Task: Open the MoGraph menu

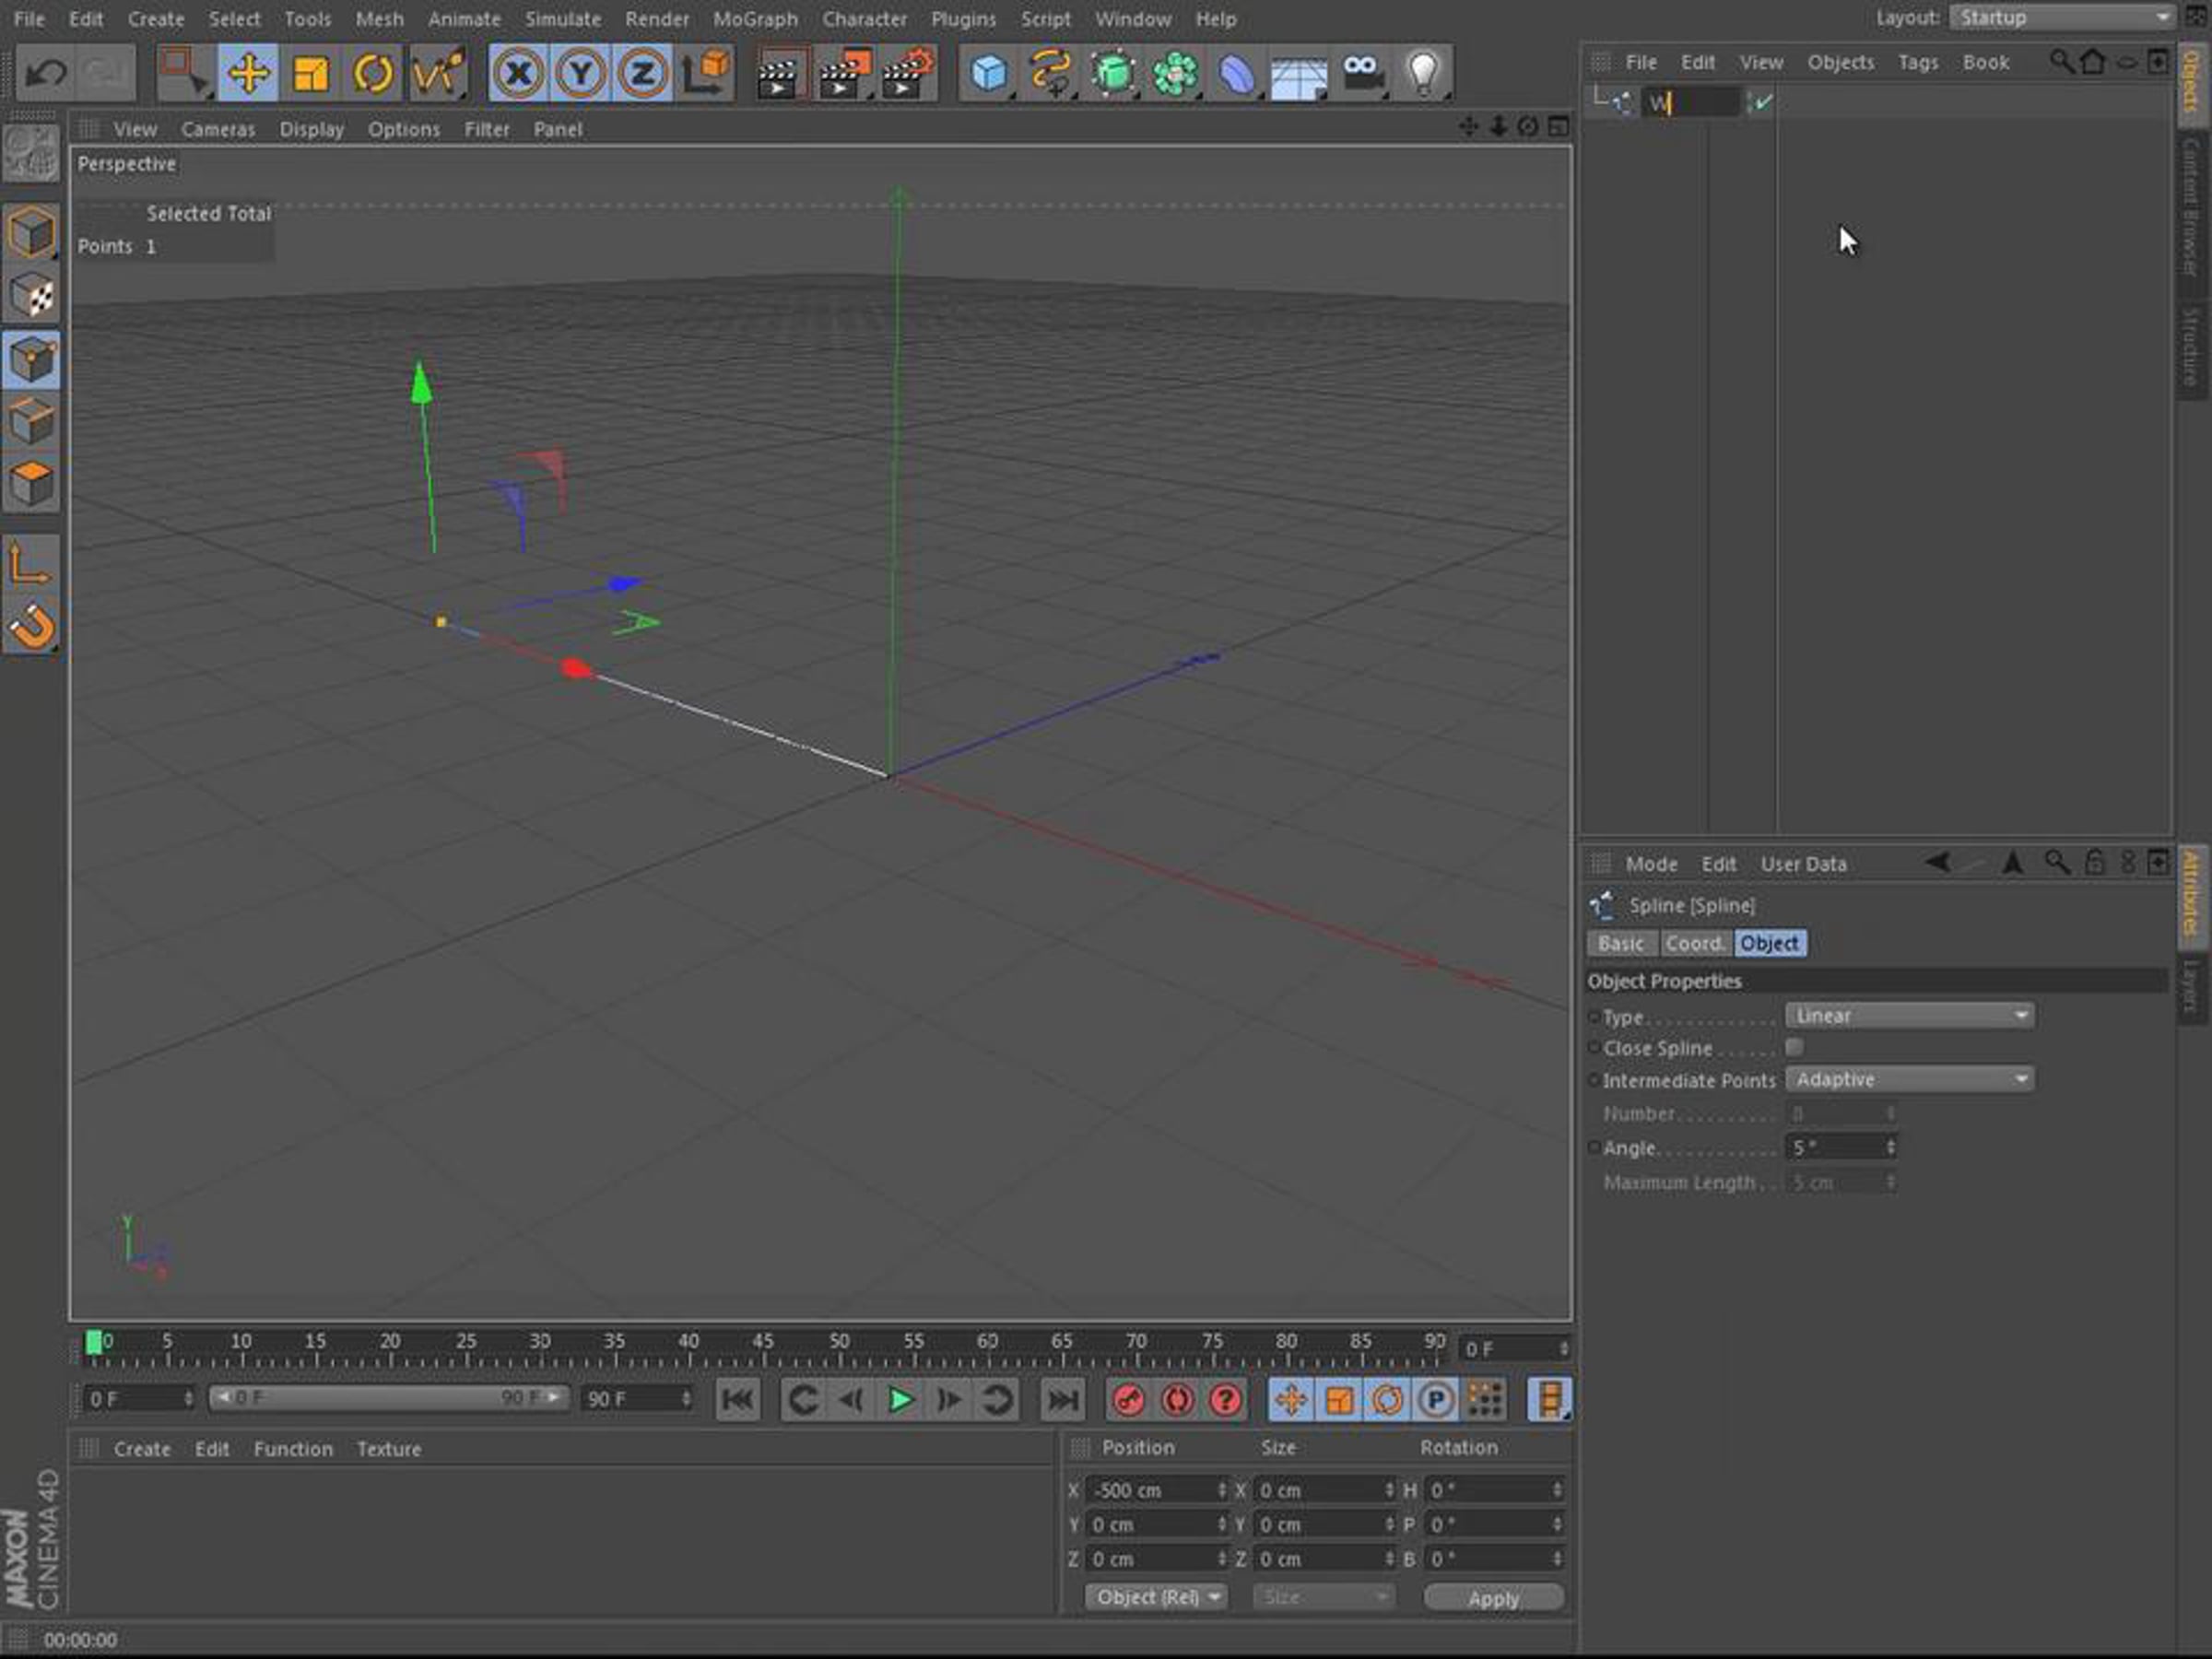Action: pyautogui.click(x=755, y=19)
